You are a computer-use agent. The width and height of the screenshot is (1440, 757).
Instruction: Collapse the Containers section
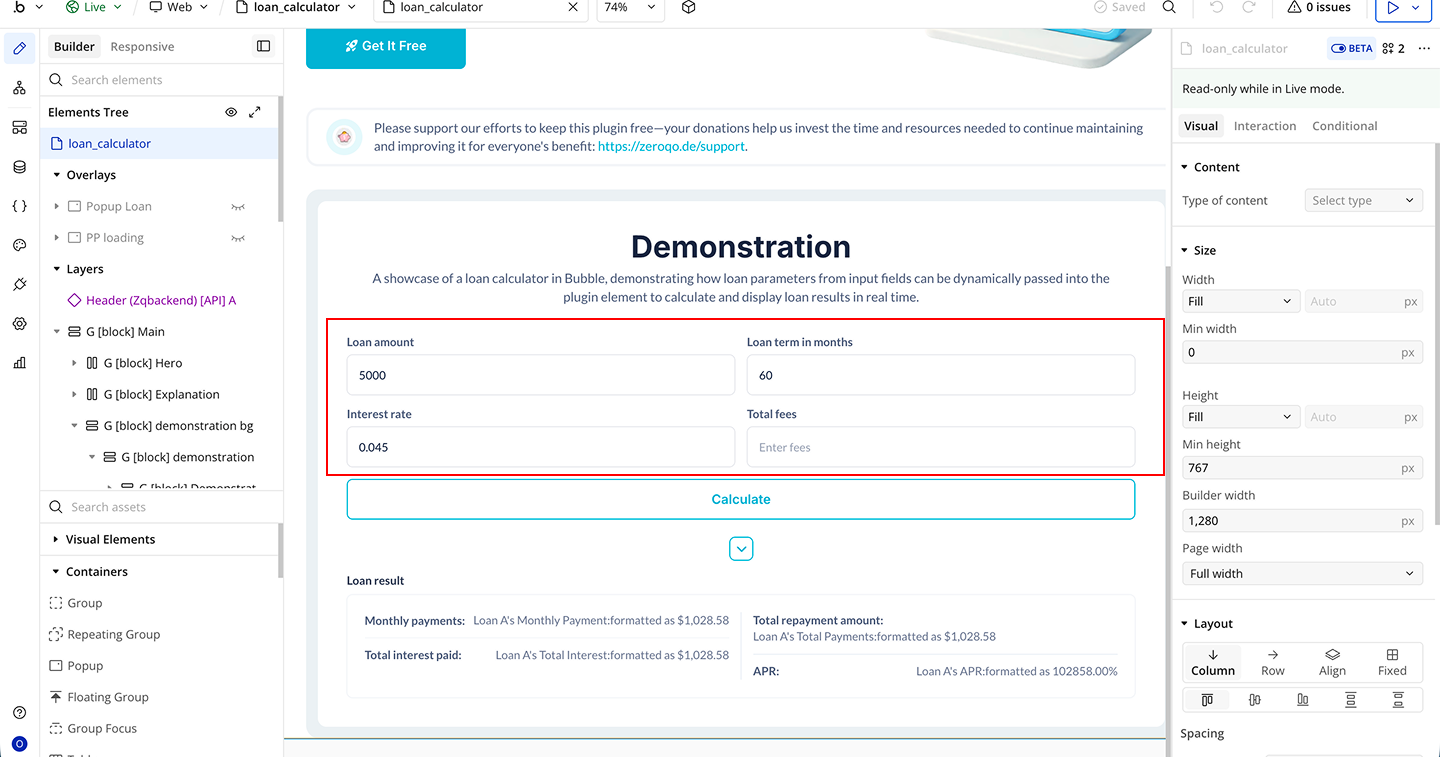pyautogui.click(x=55, y=572)
